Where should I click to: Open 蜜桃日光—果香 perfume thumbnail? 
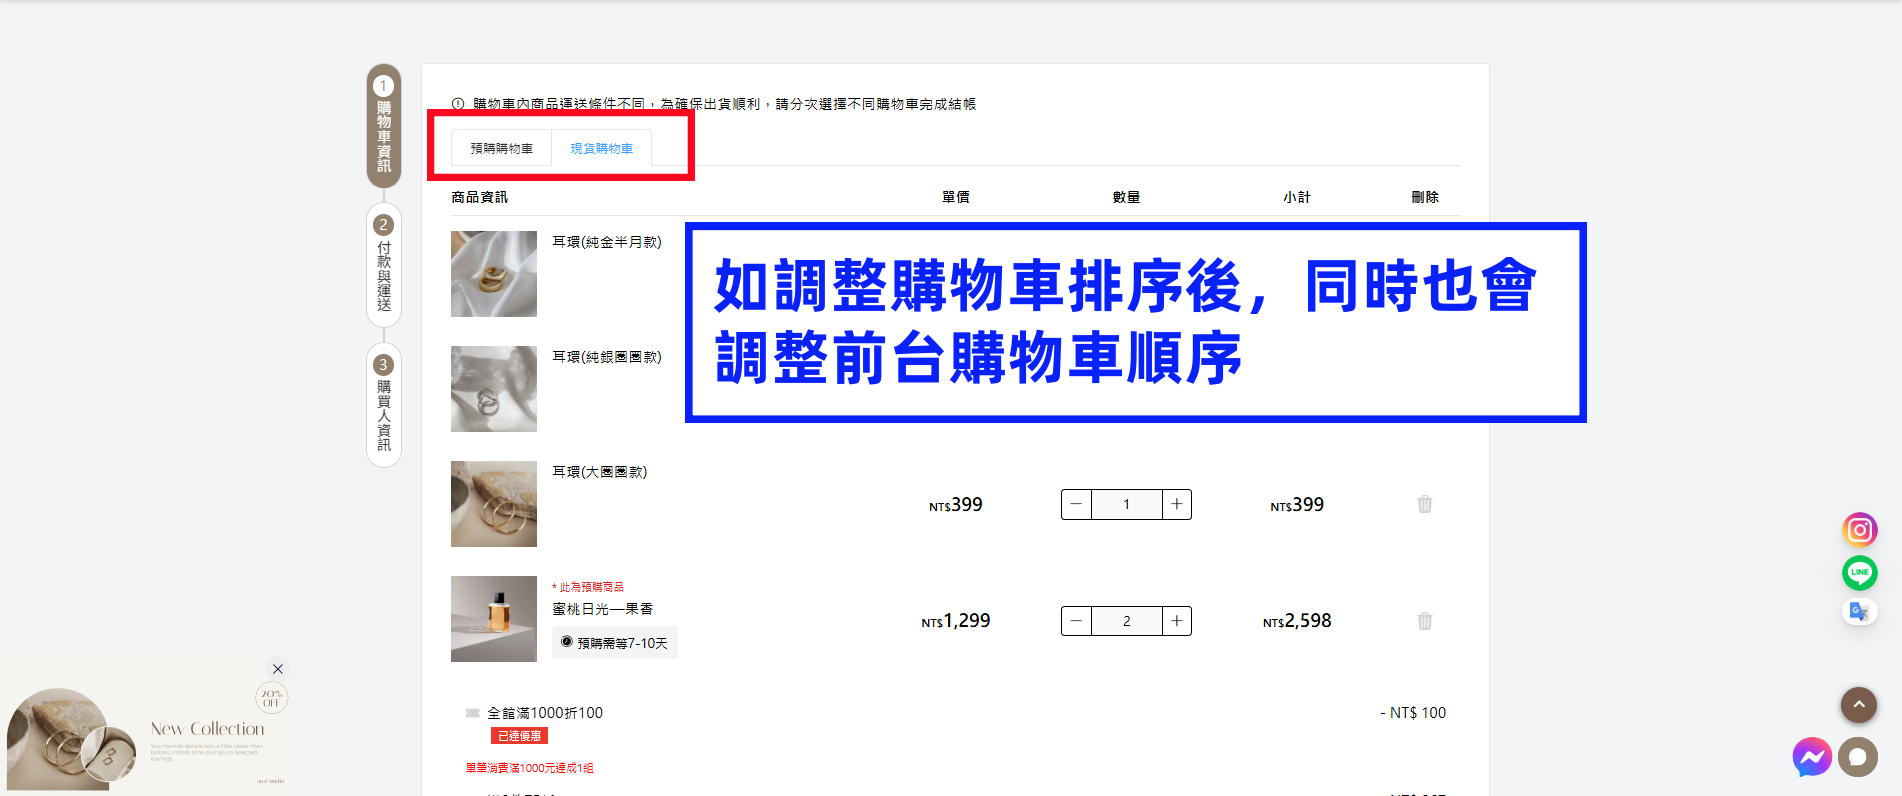[x=494, y=619]
